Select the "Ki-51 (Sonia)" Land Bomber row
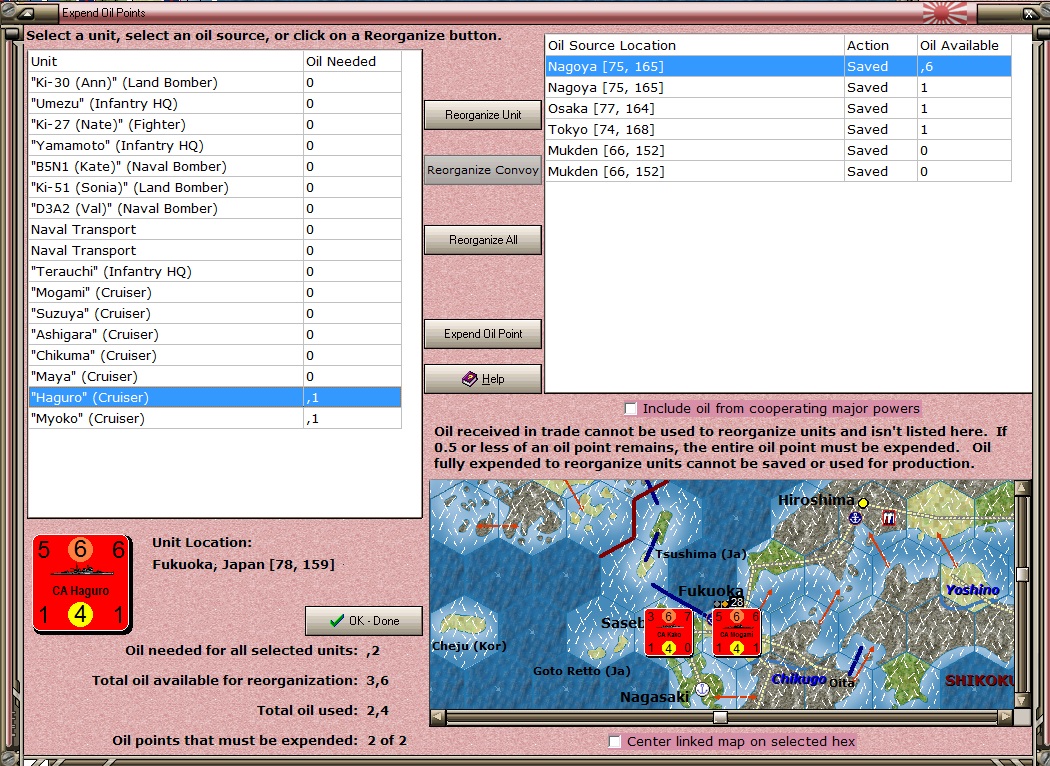Screen dimensions: 1050x766 pos(215,187)
